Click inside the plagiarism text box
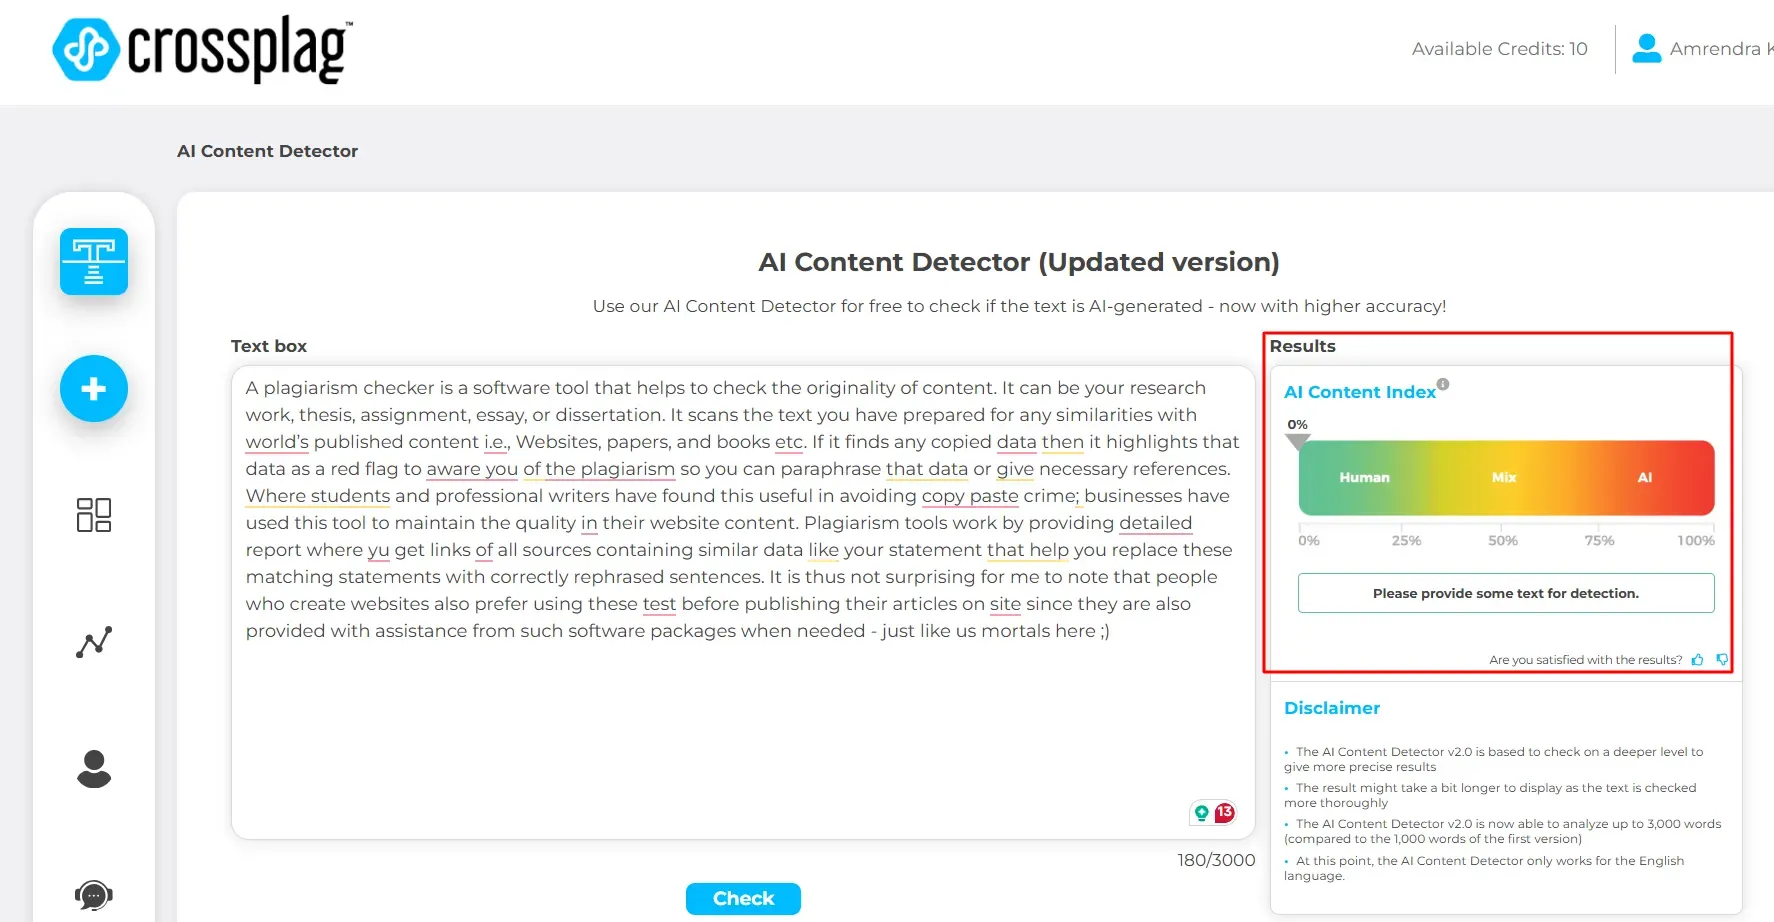Viewport: 1774px width, 922px height. (743, 602)
